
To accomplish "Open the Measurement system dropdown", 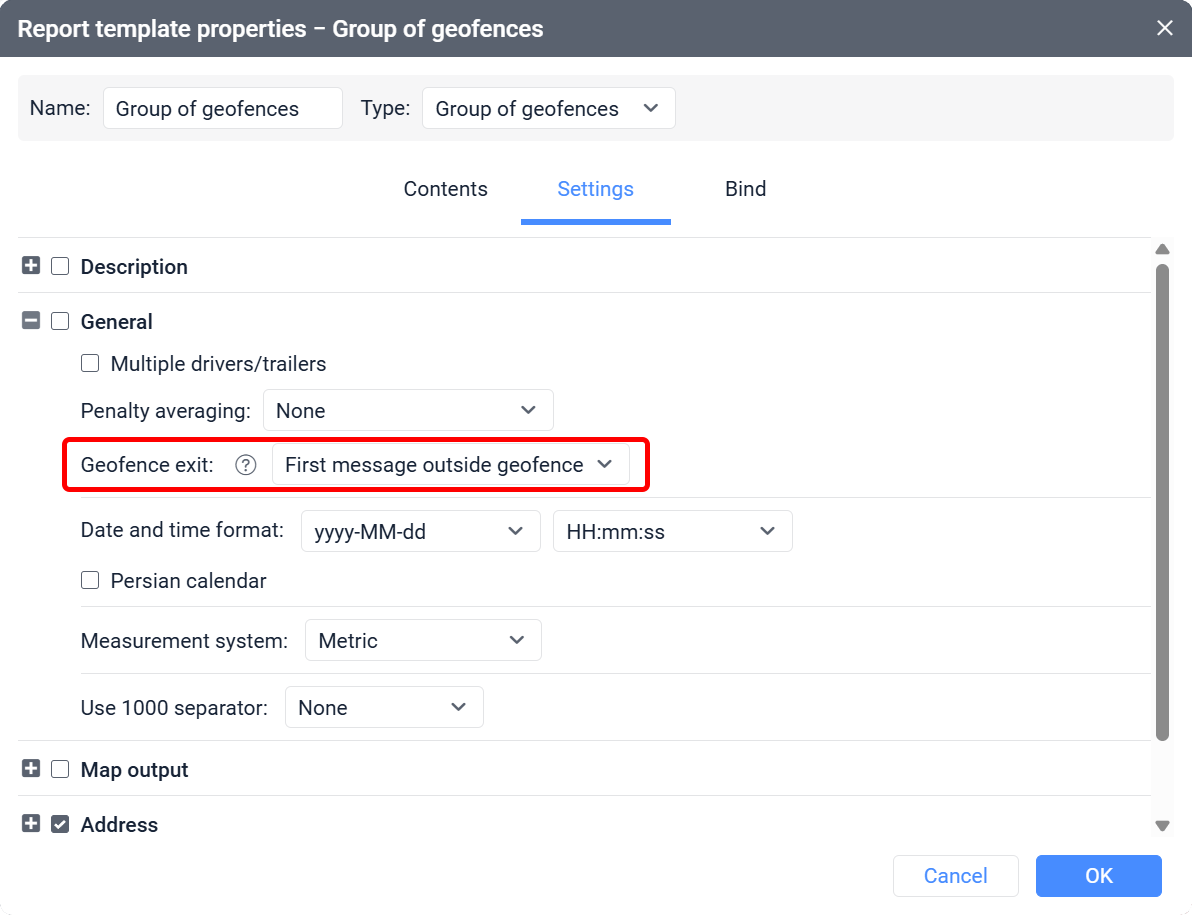I will click(423, 640).
